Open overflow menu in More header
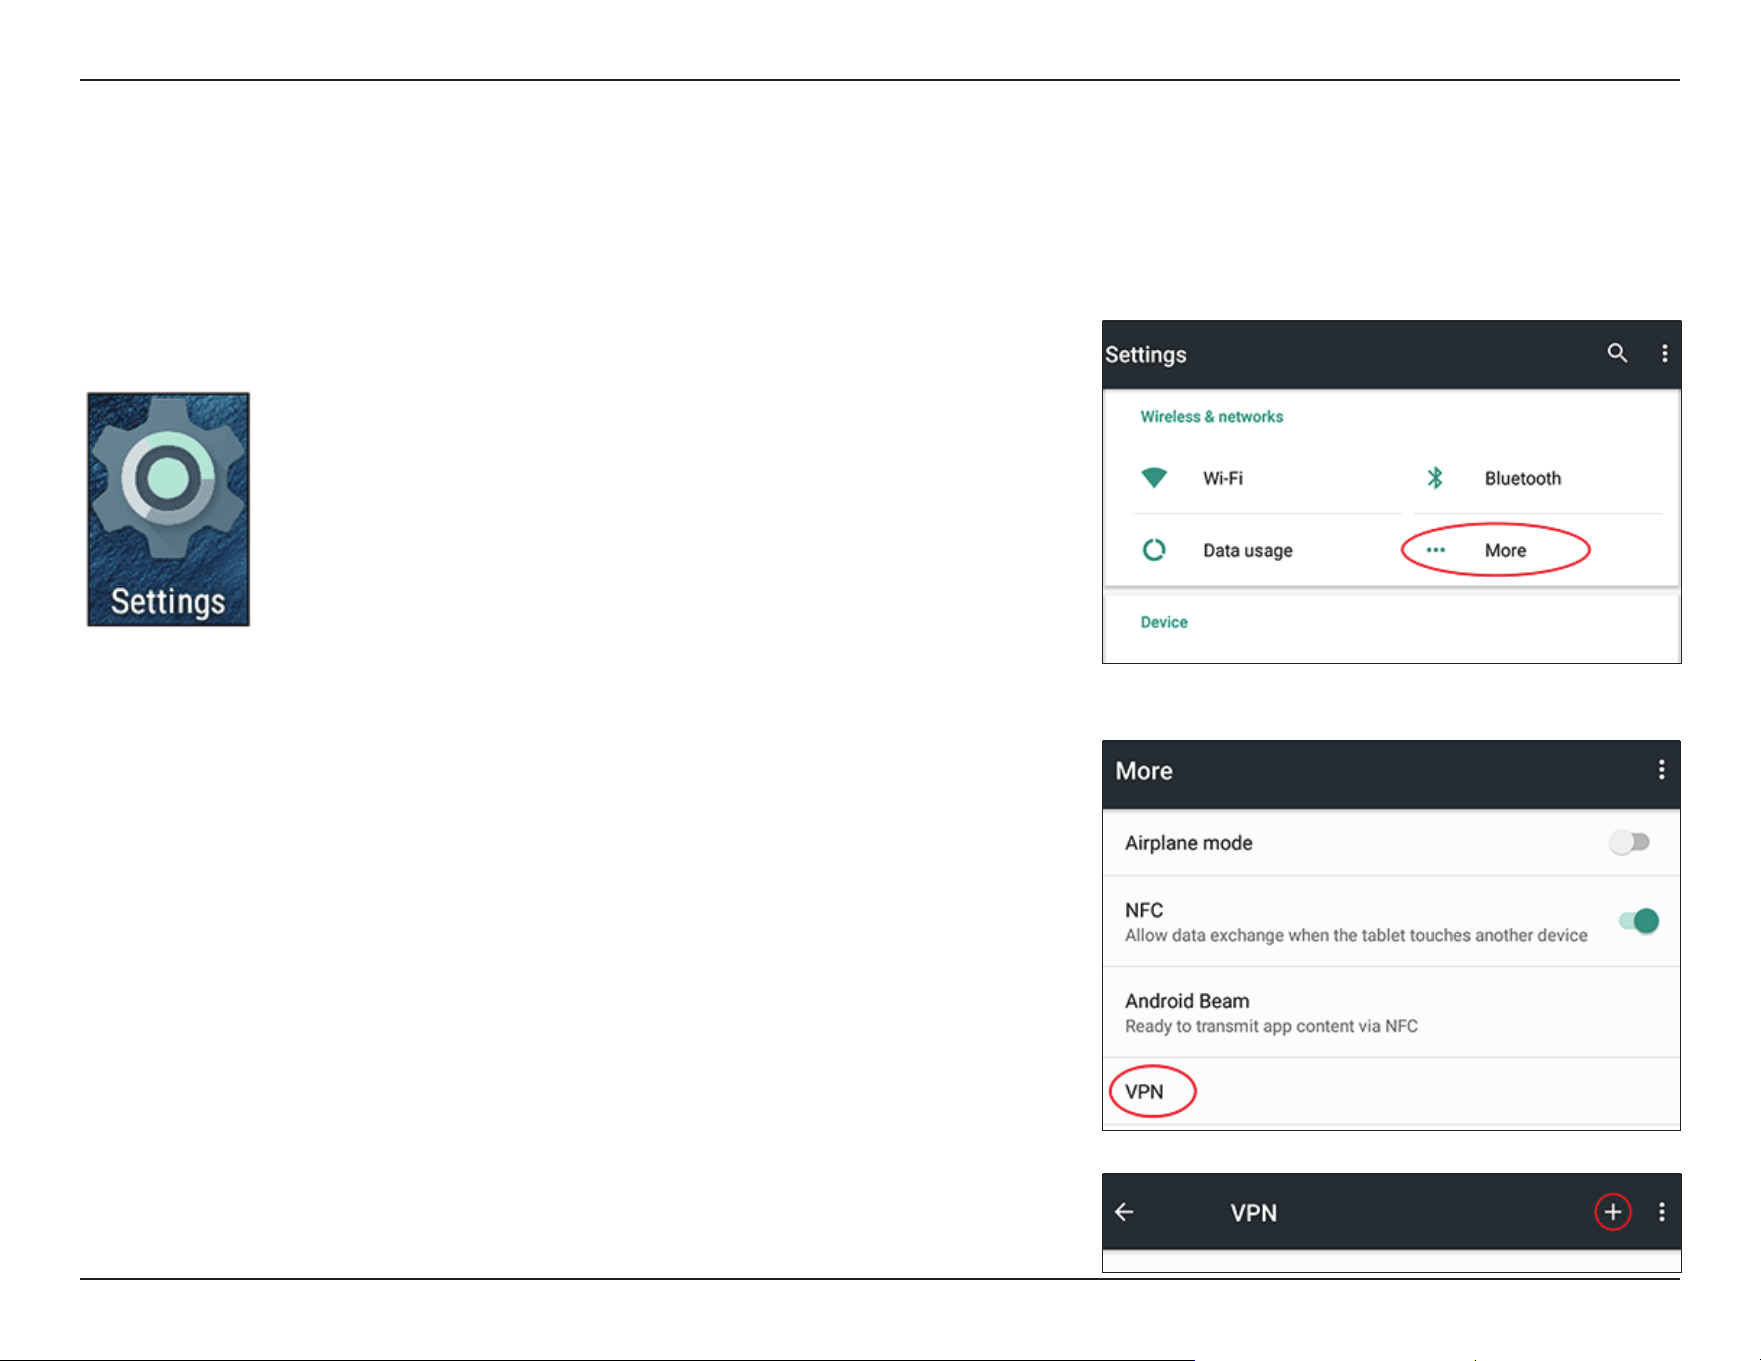The image size is (1761, 1361). pyautogui.click(x=1661, y=770)
